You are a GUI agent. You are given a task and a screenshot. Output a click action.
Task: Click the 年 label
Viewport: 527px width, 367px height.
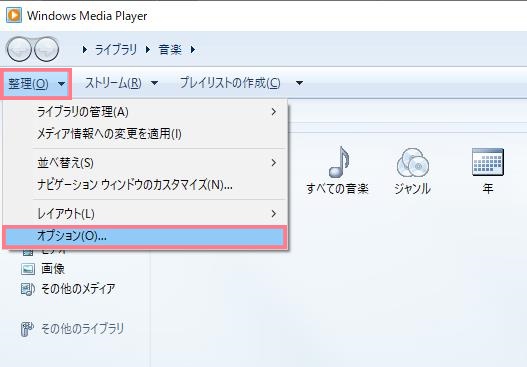point(488,189)
